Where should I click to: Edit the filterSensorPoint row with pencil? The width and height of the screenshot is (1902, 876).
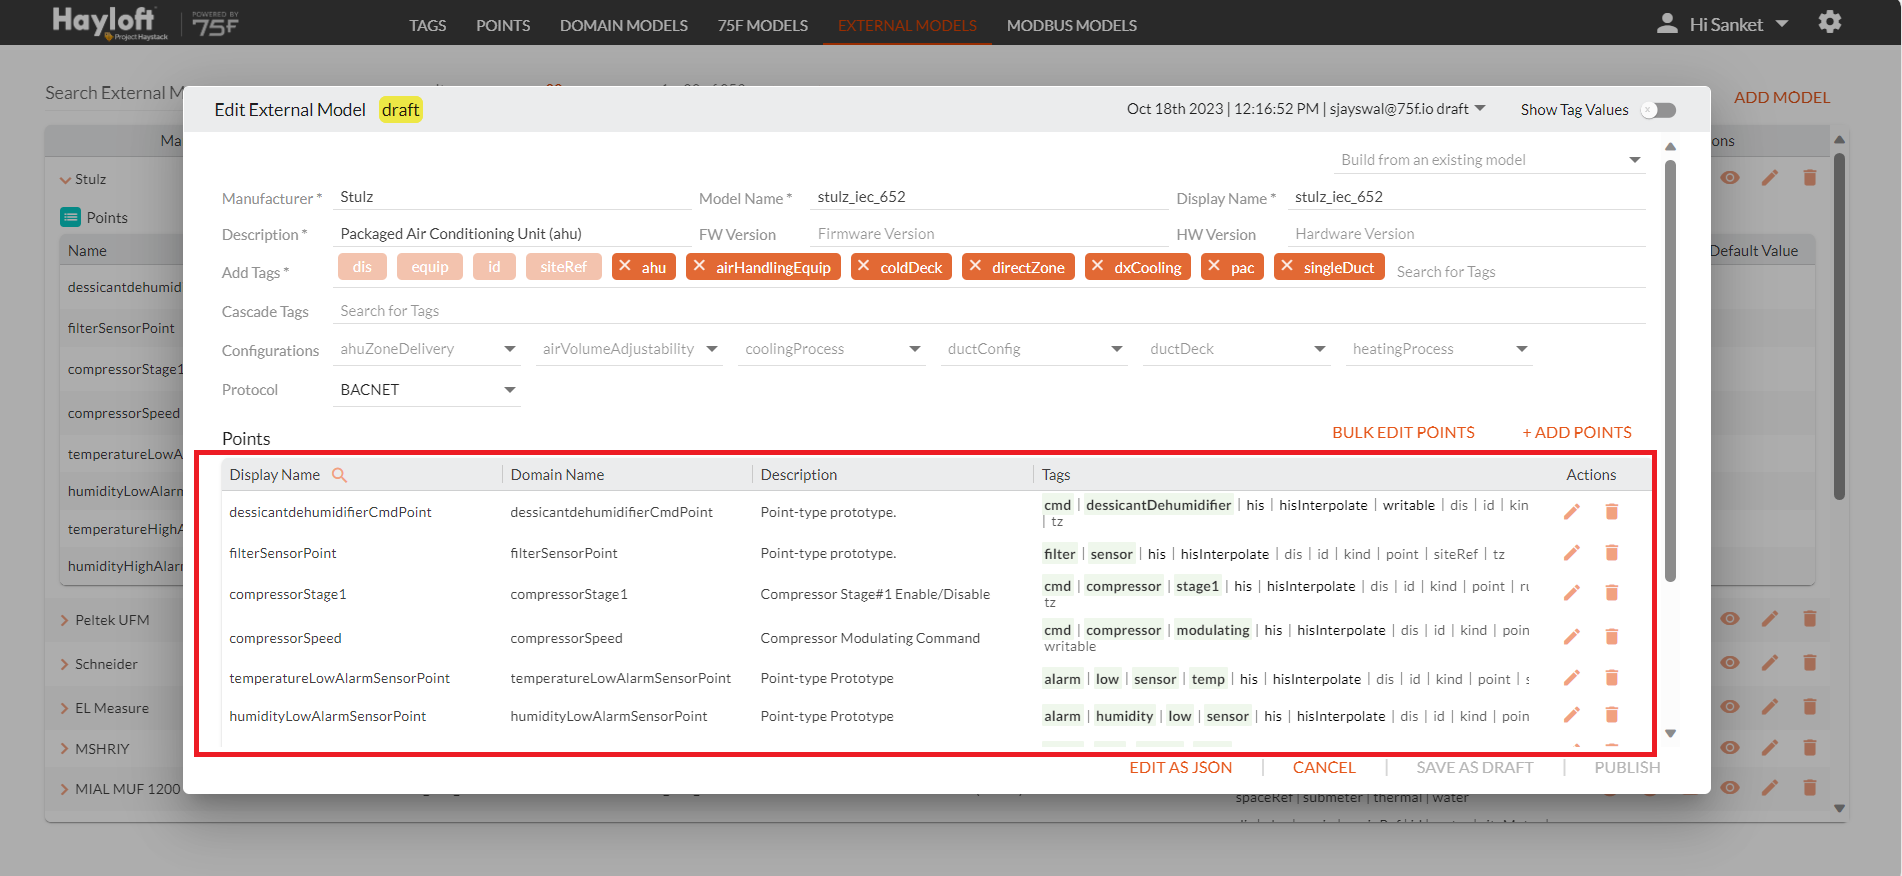1572,553
